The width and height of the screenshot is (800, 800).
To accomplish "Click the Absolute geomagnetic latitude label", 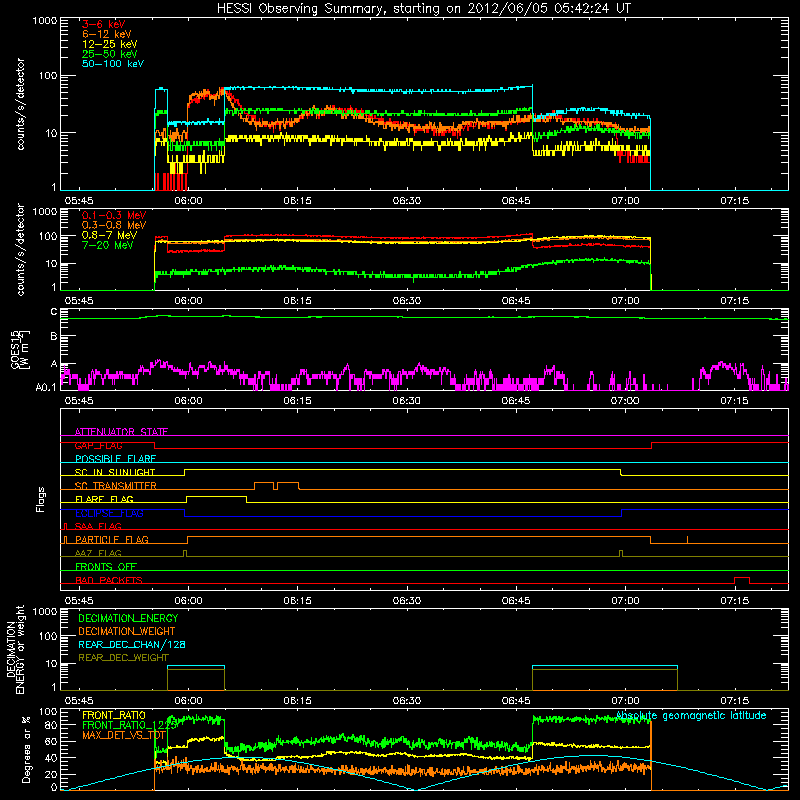I will (691, 716).
